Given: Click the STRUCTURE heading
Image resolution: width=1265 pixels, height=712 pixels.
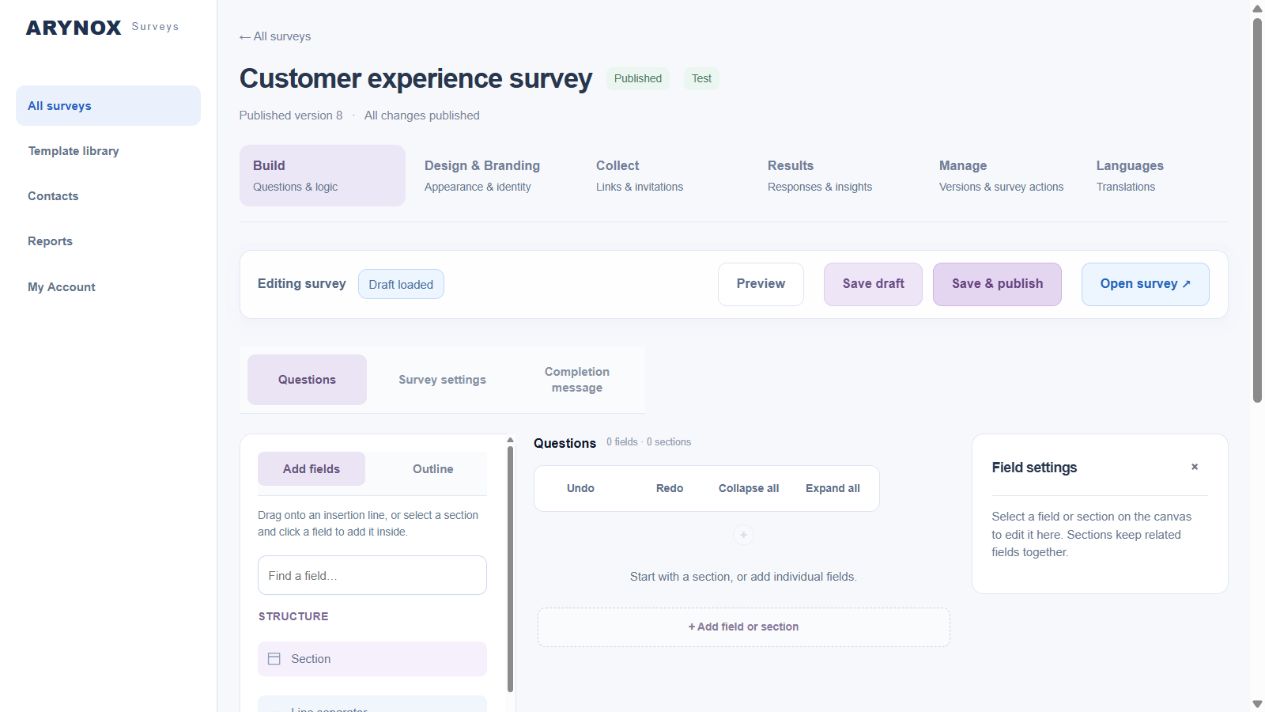Looking at the screenshot, I should 293,616.
